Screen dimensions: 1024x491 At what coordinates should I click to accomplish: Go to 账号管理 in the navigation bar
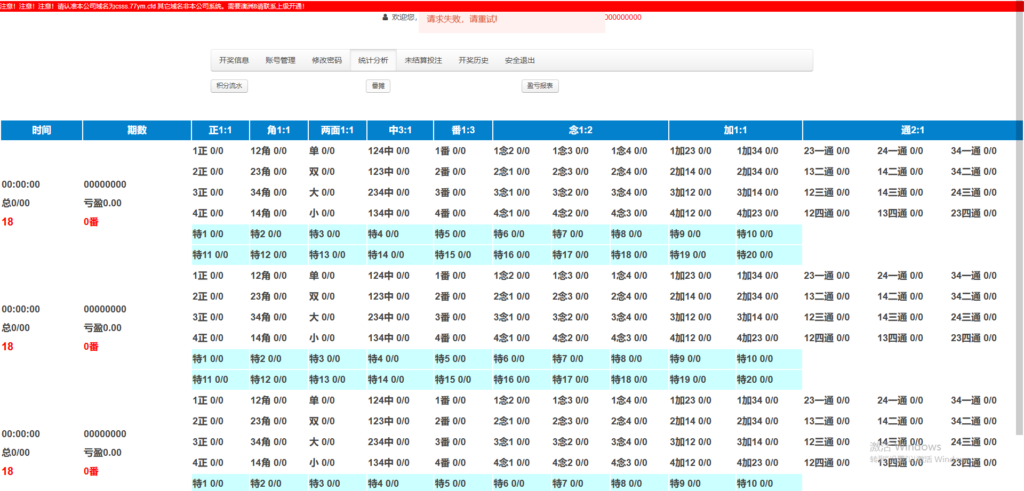(x=280, y=60)
